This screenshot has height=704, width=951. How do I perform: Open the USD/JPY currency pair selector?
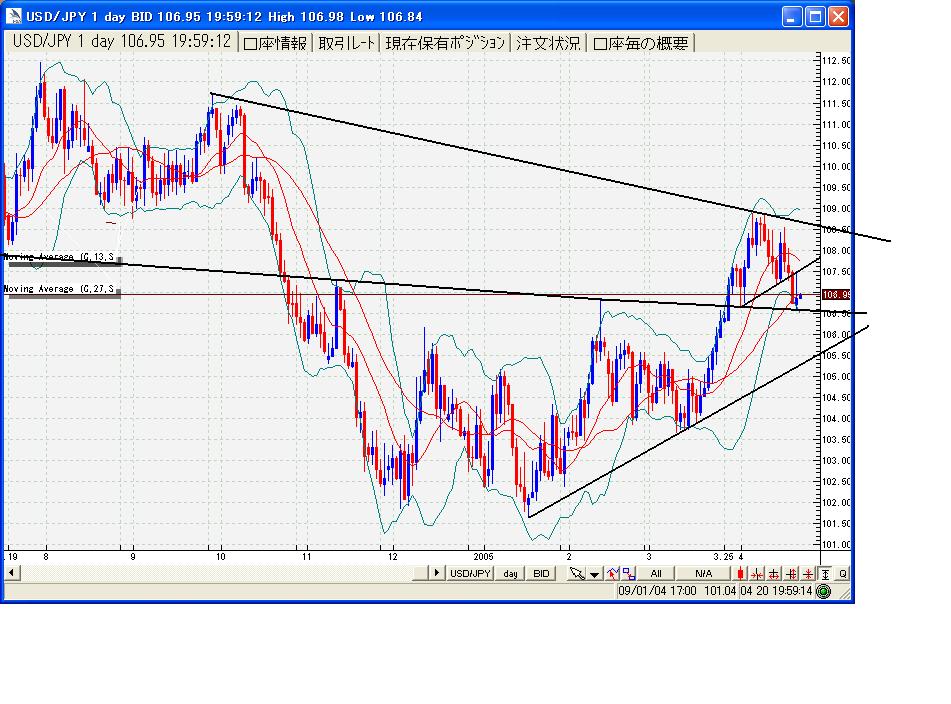[x=472, y=574]
